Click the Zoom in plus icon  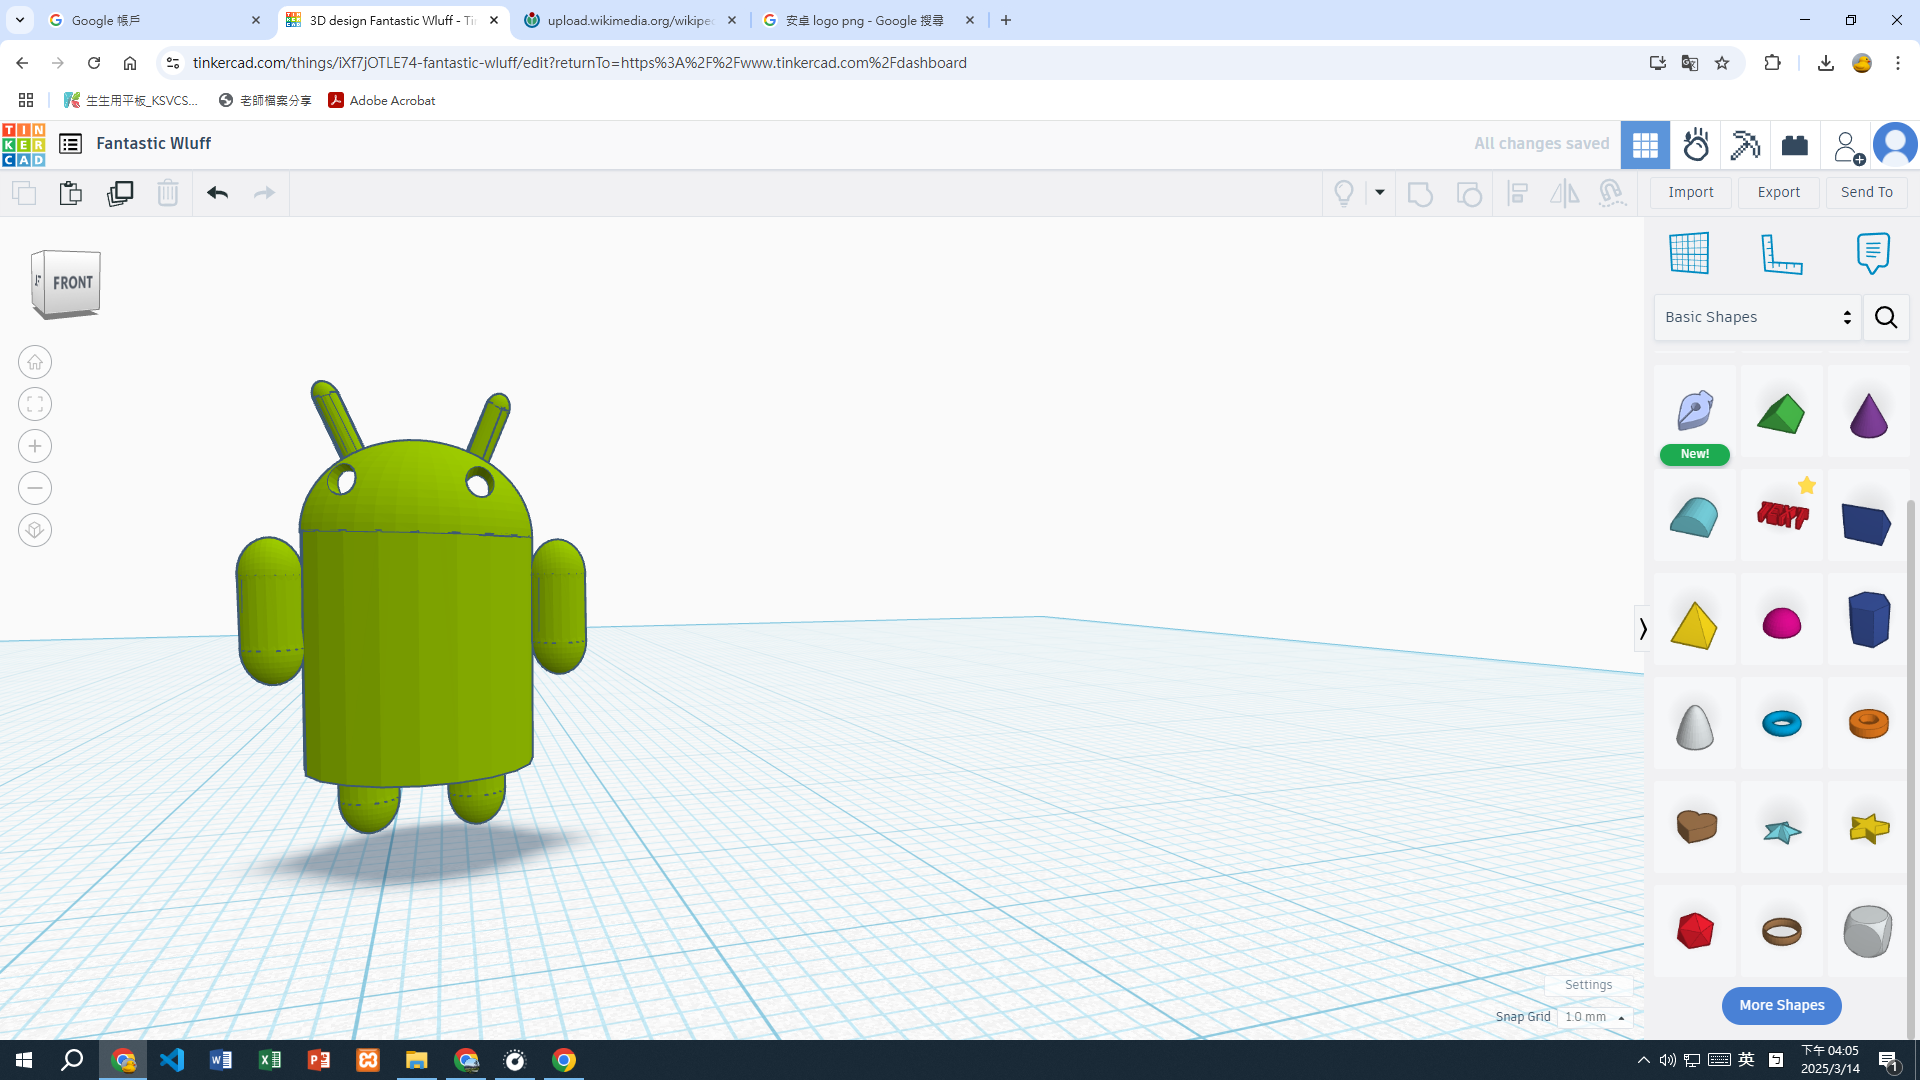click(x=35, y=446)
